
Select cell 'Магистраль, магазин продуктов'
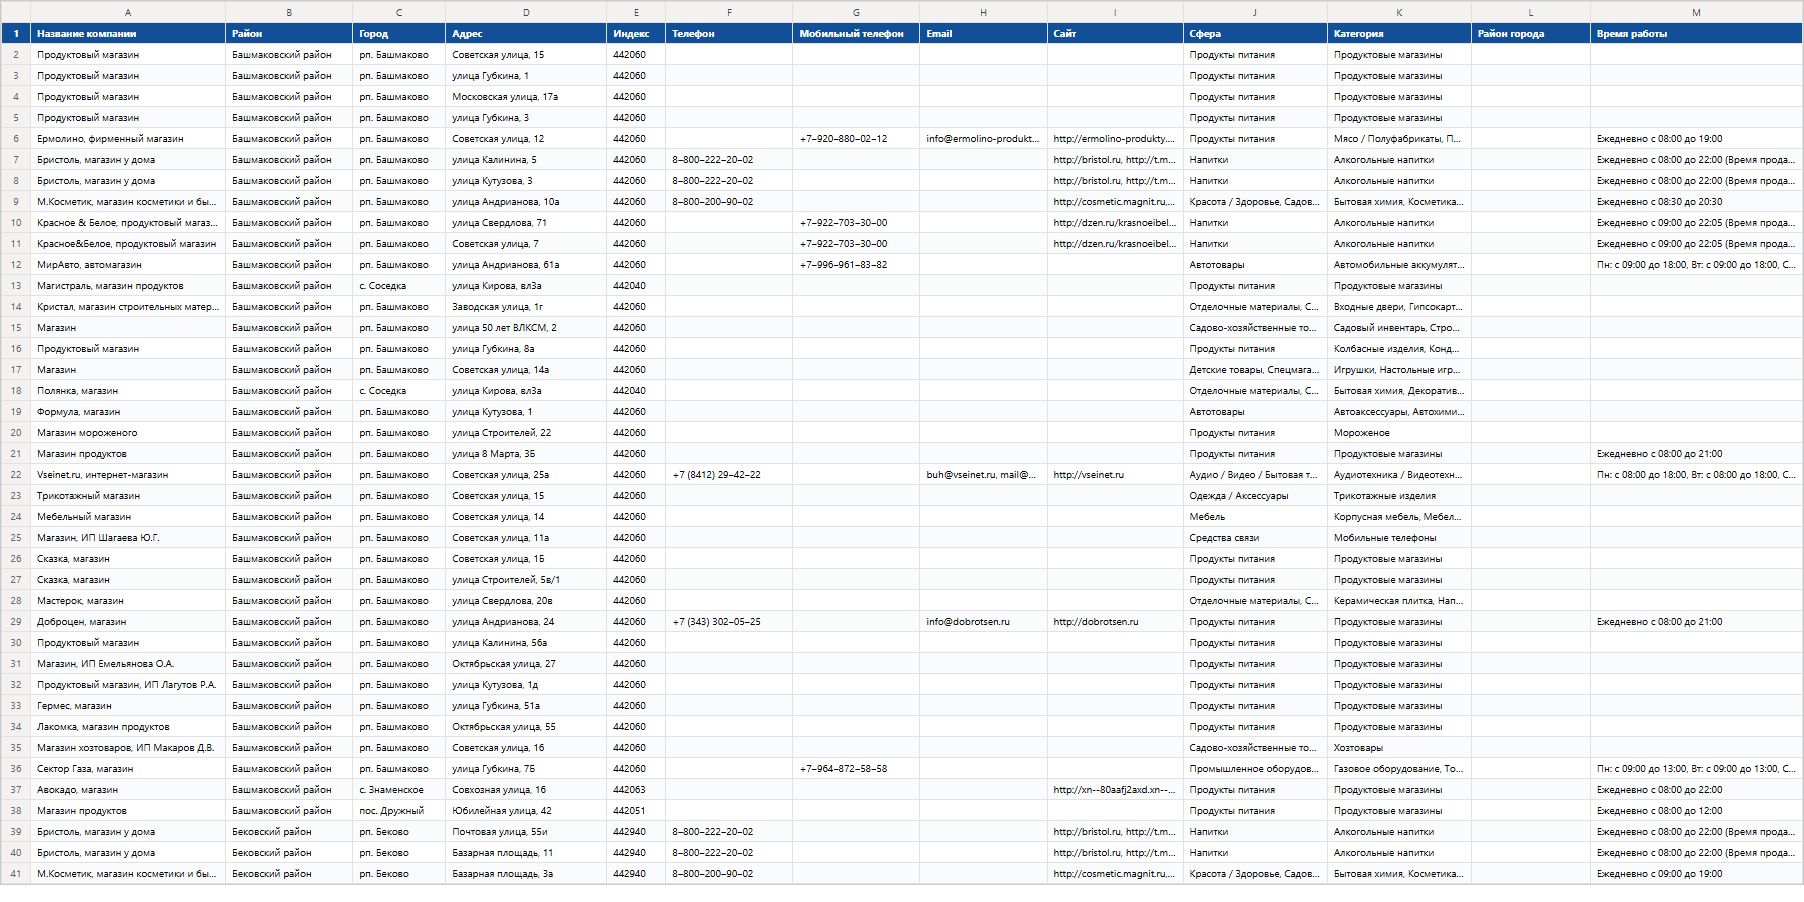(128, 286)
